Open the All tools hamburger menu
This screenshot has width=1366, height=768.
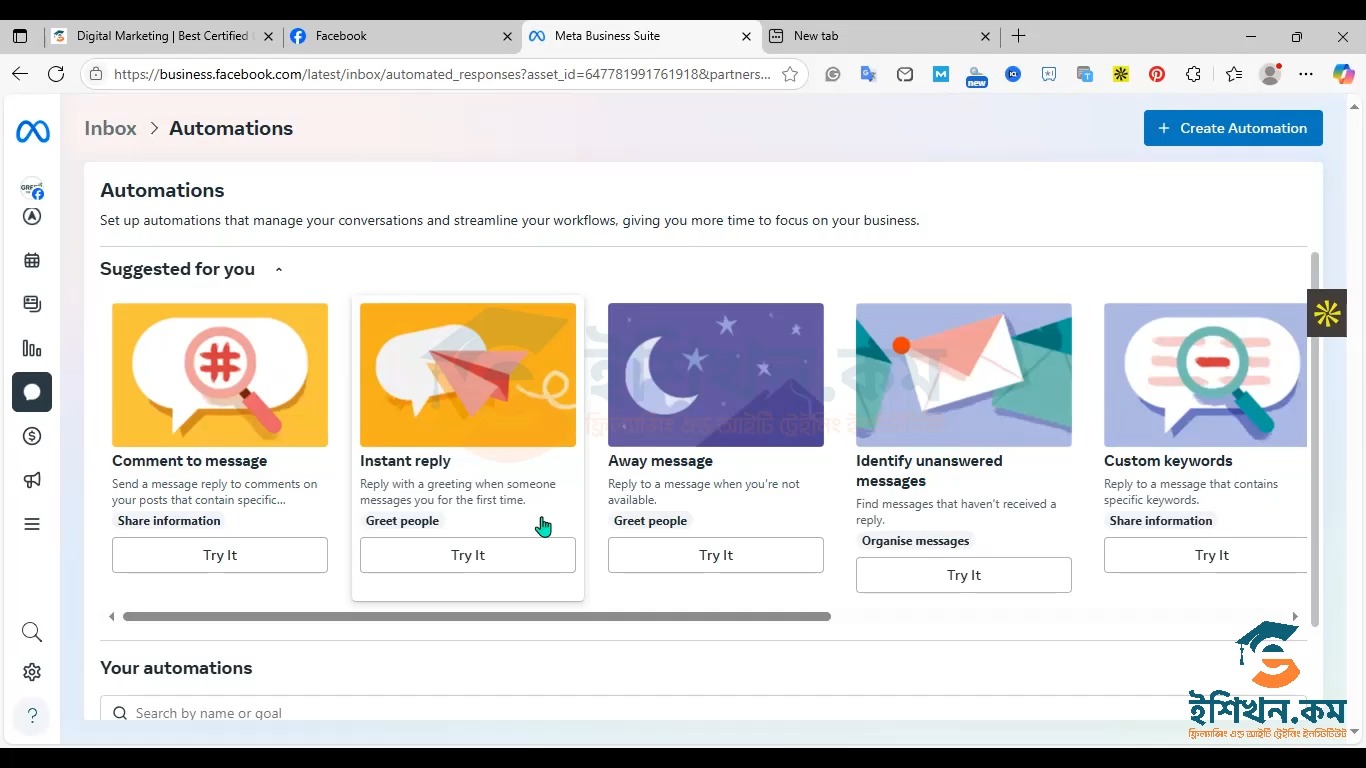(32, 524)
